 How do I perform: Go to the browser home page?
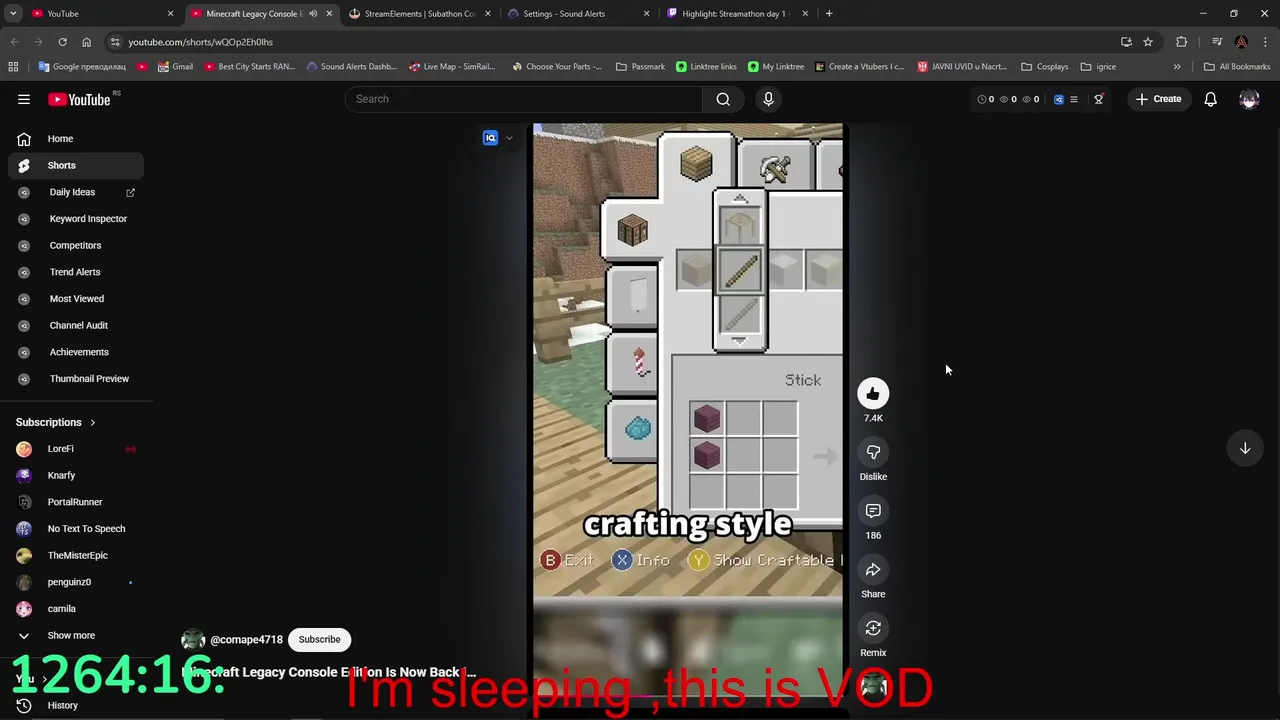86,42
